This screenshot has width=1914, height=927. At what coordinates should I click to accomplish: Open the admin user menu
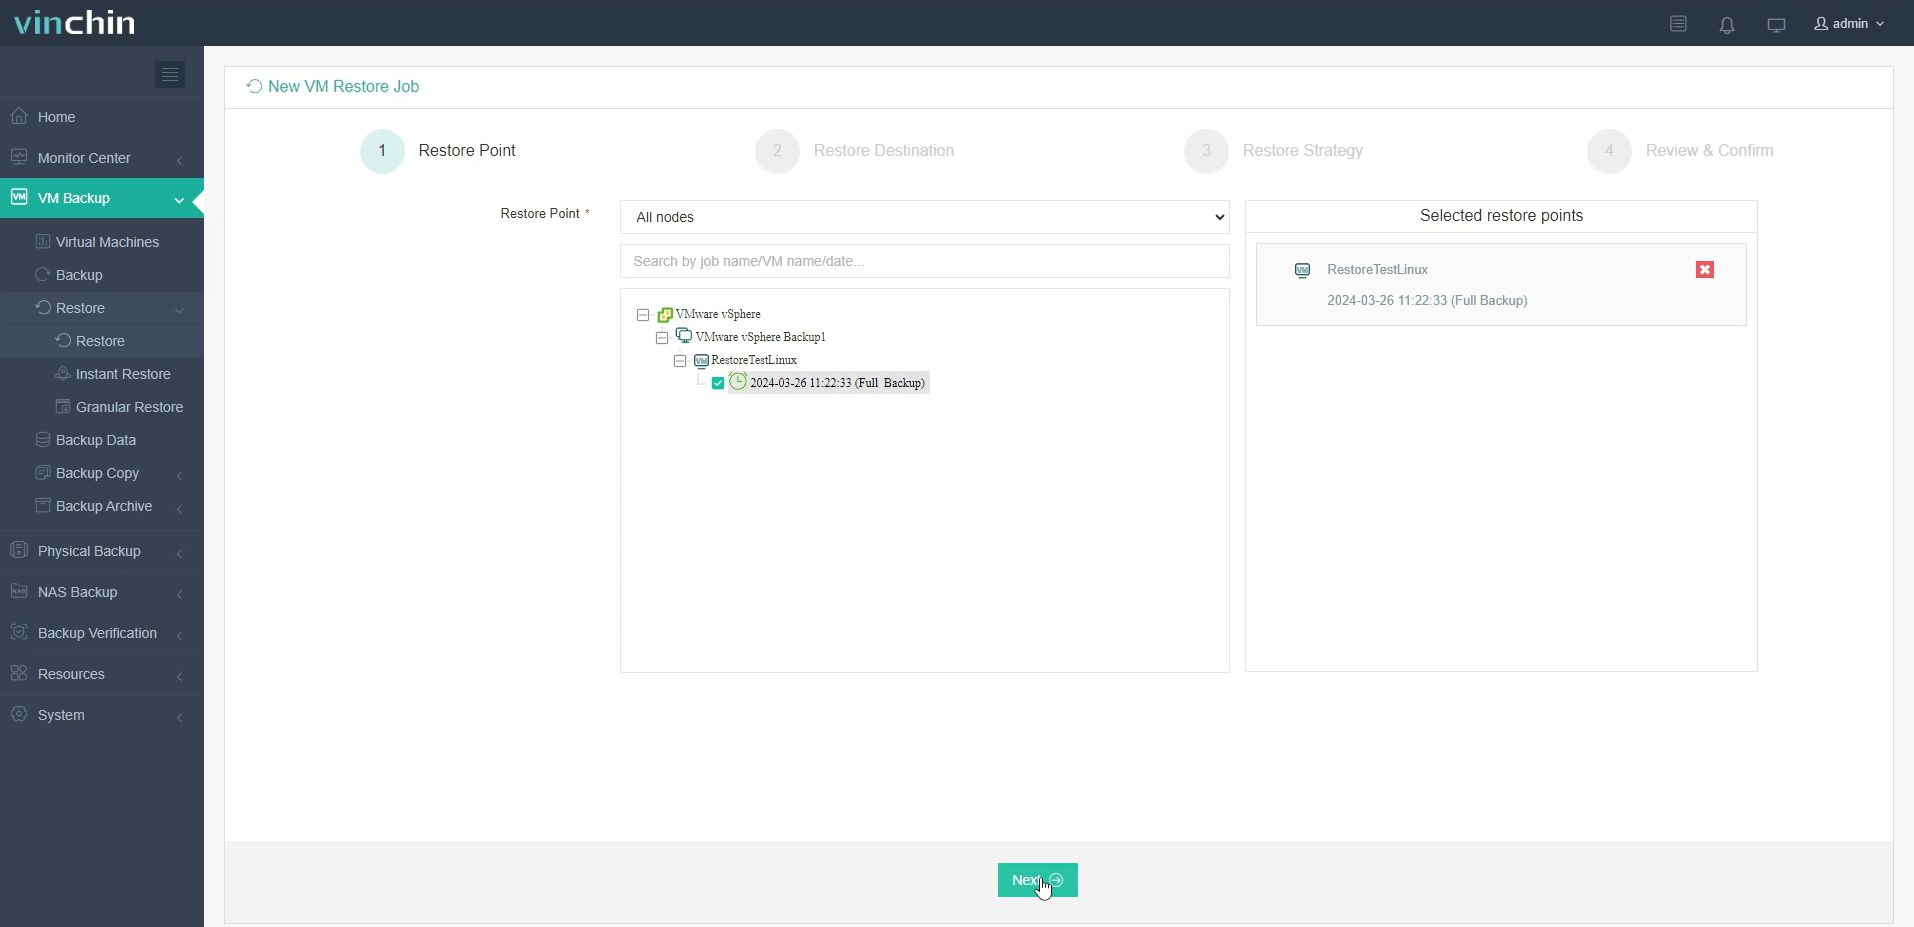(1849, 24)
